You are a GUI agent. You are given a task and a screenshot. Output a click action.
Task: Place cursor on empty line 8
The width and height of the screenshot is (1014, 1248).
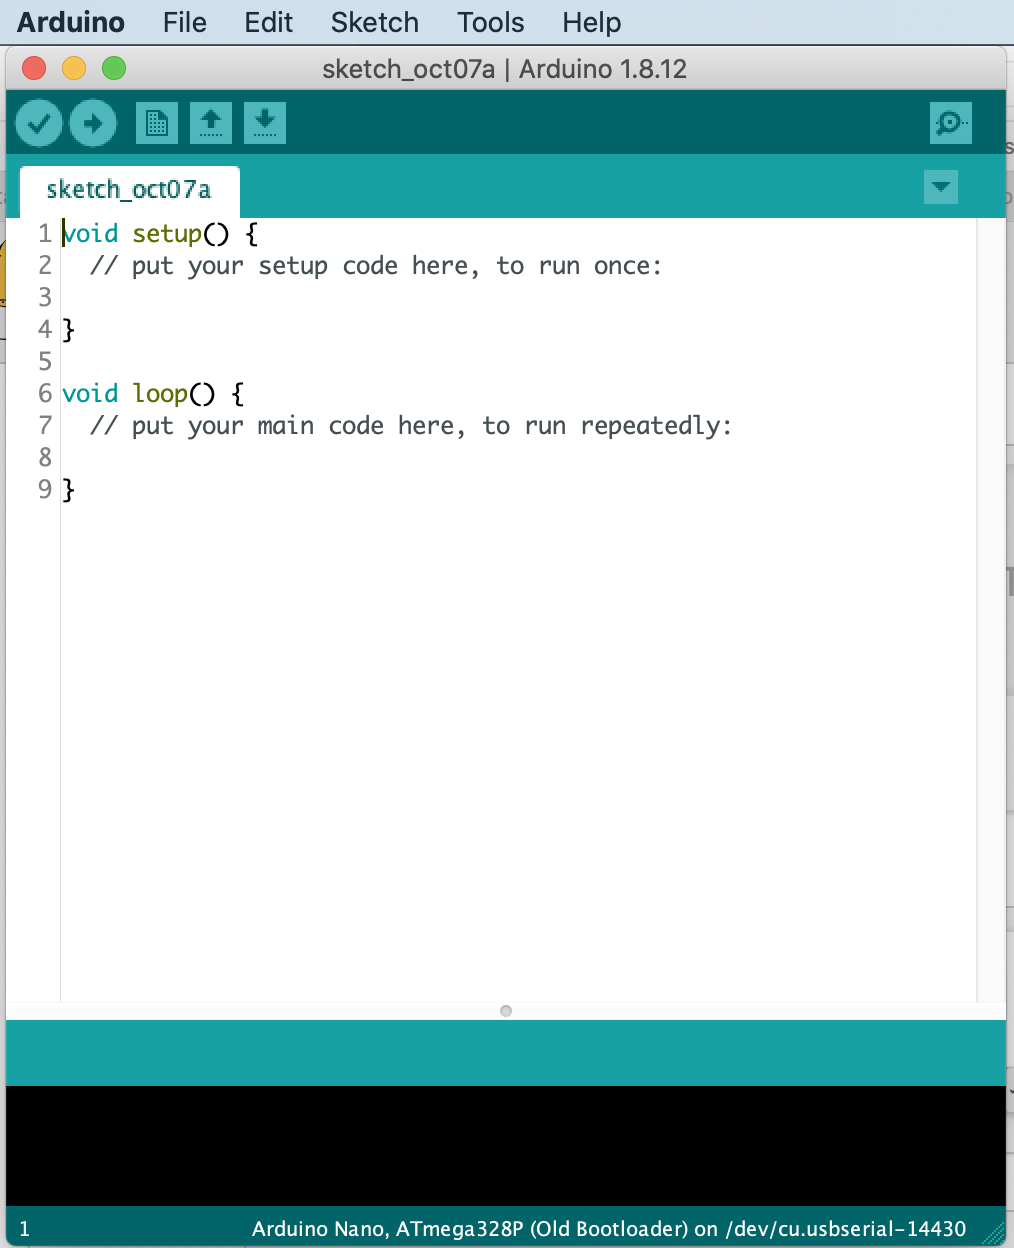coord(518,458)
